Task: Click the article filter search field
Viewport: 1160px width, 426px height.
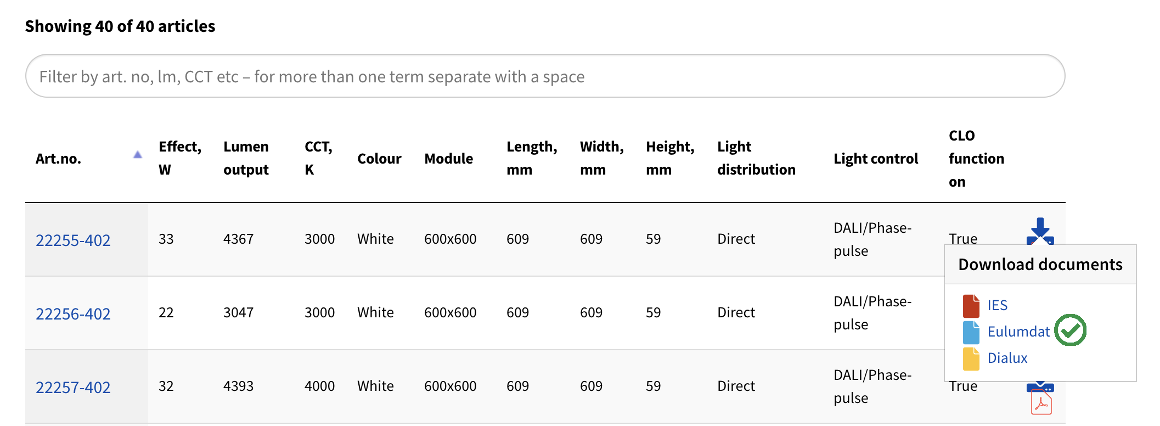Action: pos(545,76)
